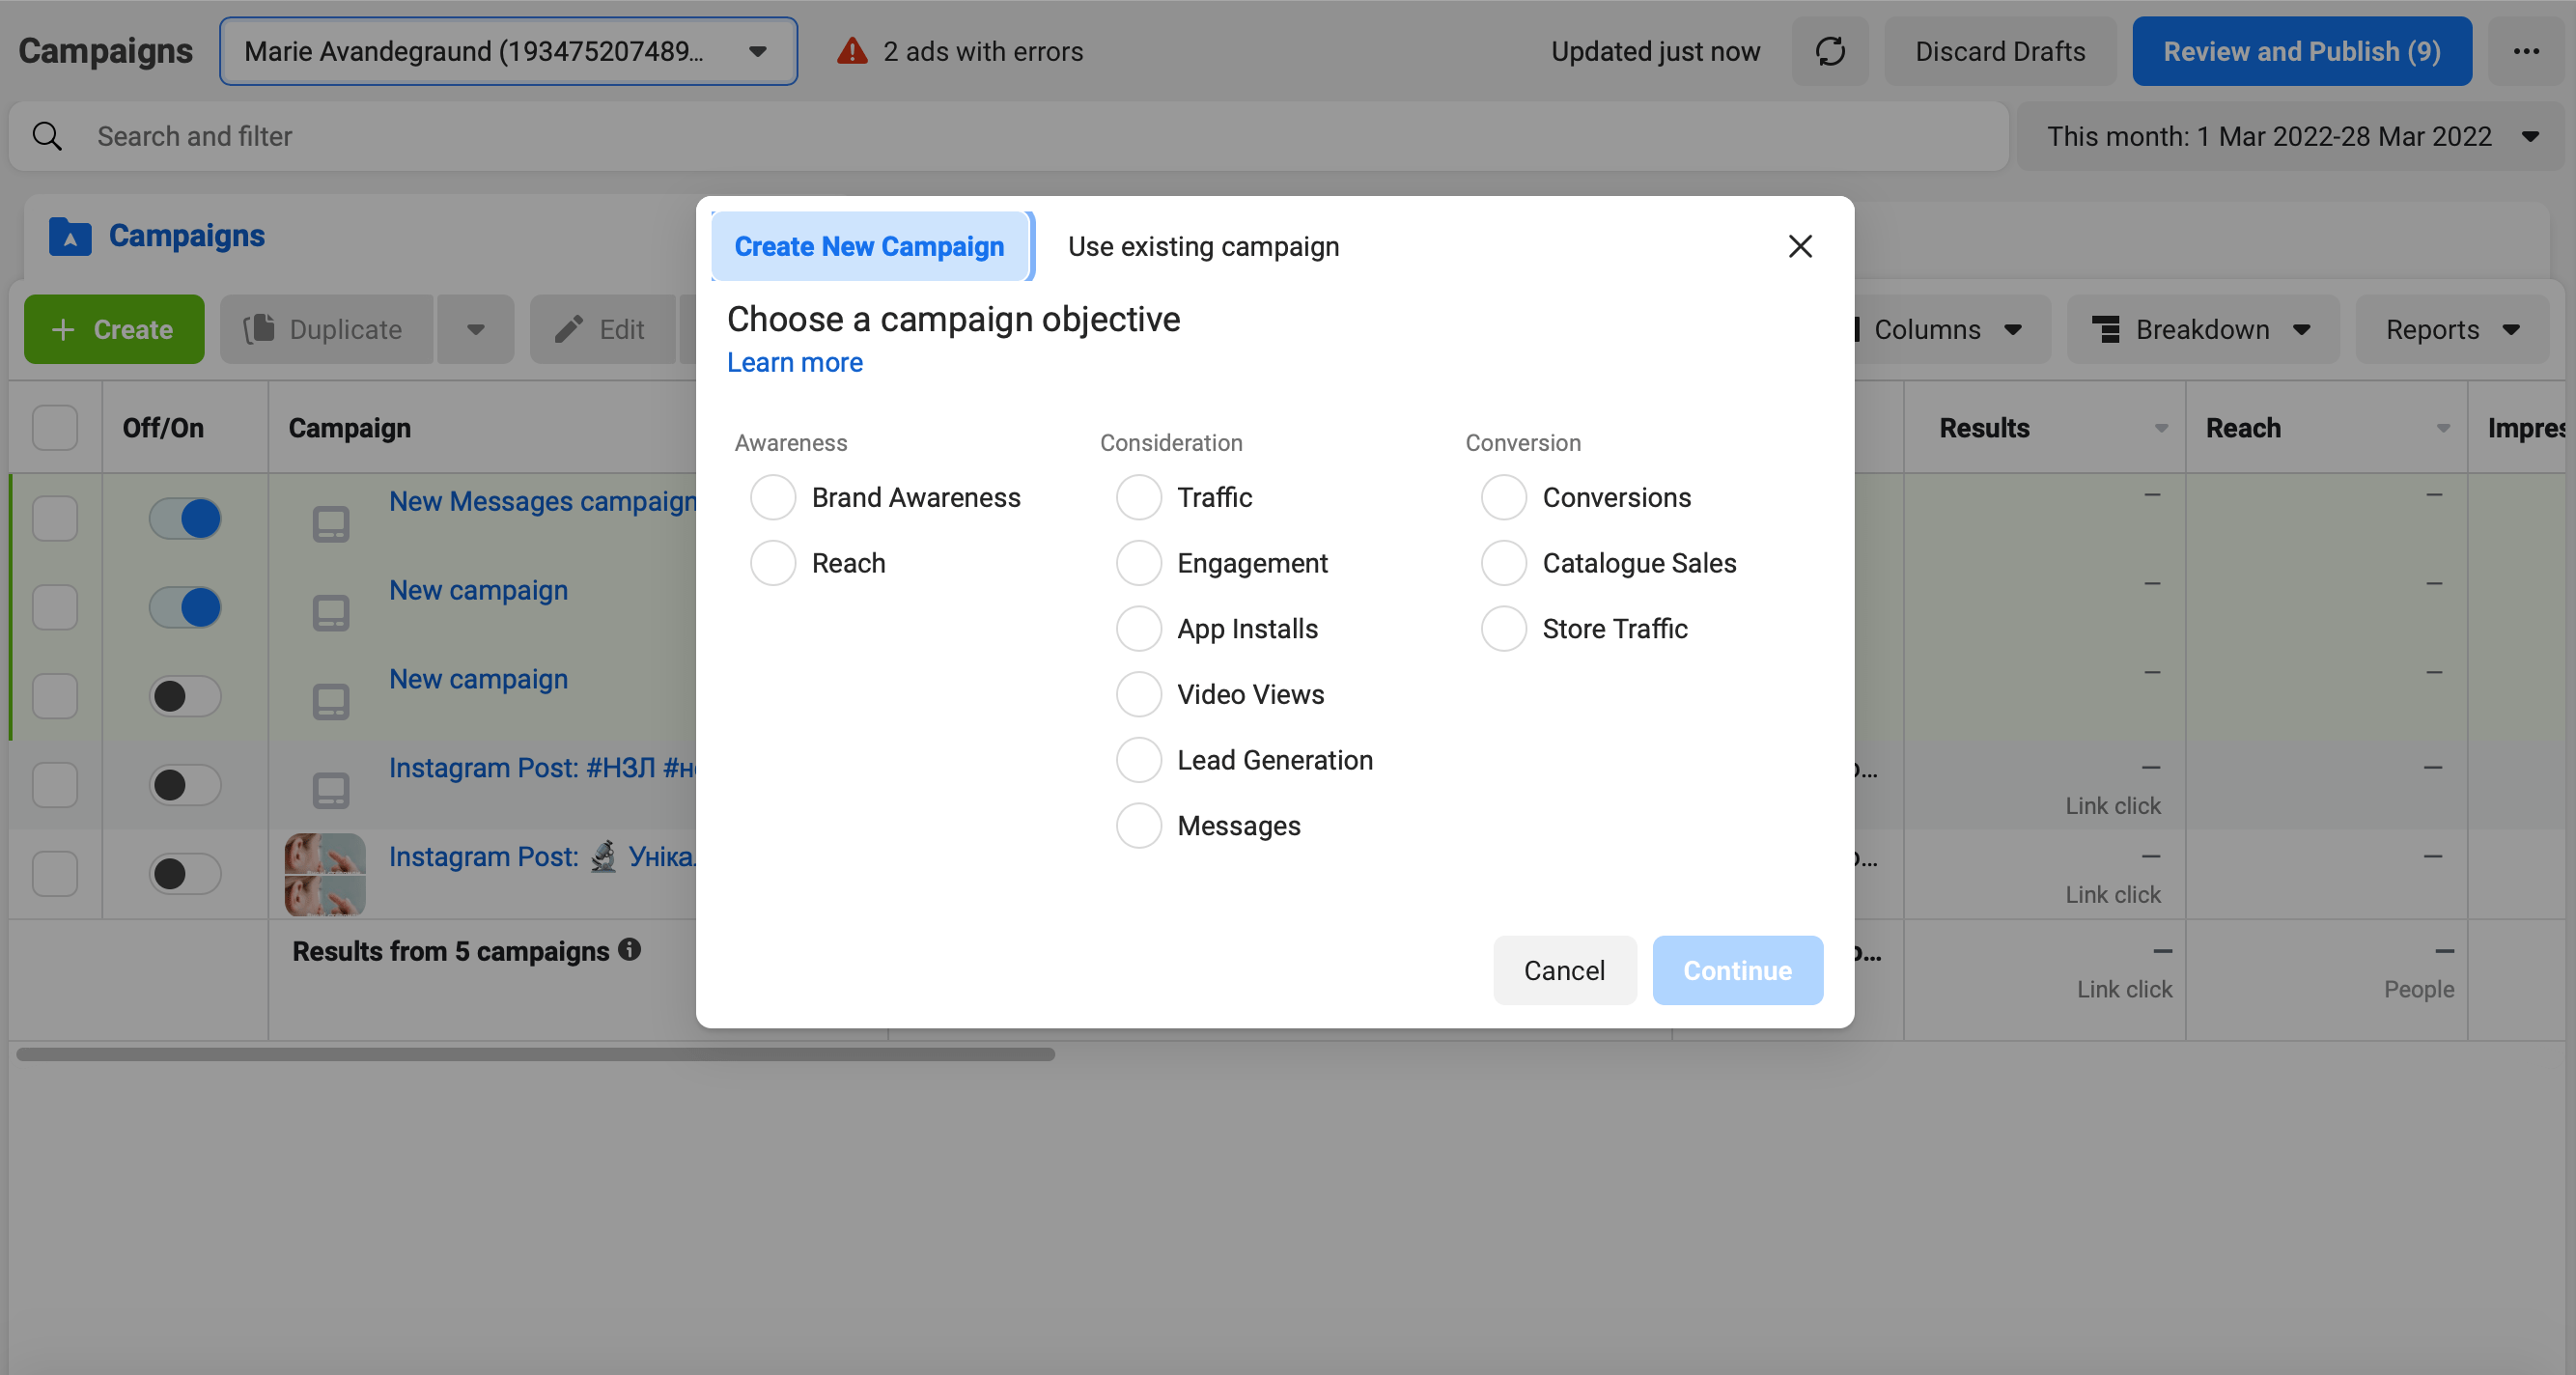Tick the select-all checkbox in the table header
Screen dimensions: 2576x1375
[x=55, y=428]
